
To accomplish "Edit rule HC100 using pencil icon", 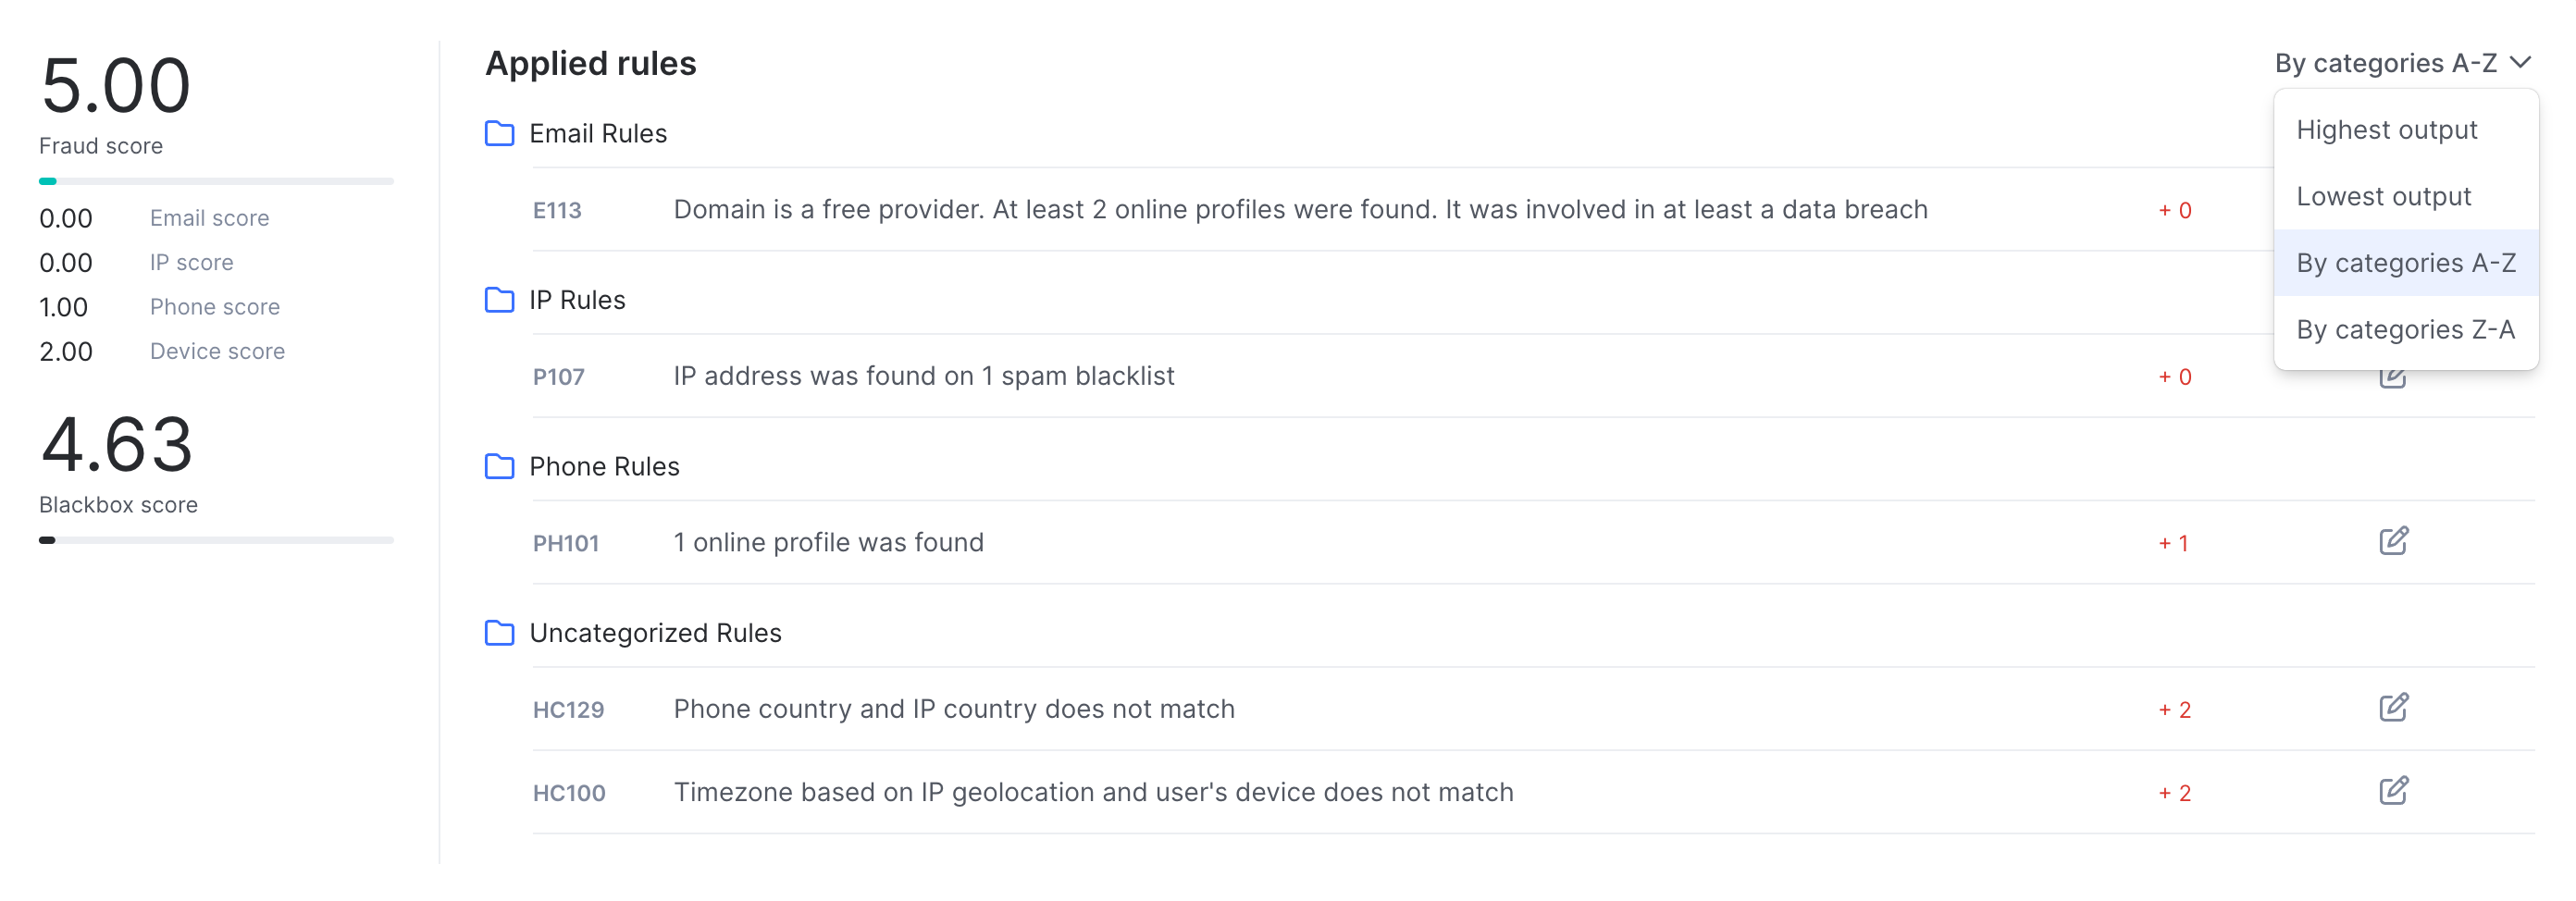I will tap(2393, 791).
